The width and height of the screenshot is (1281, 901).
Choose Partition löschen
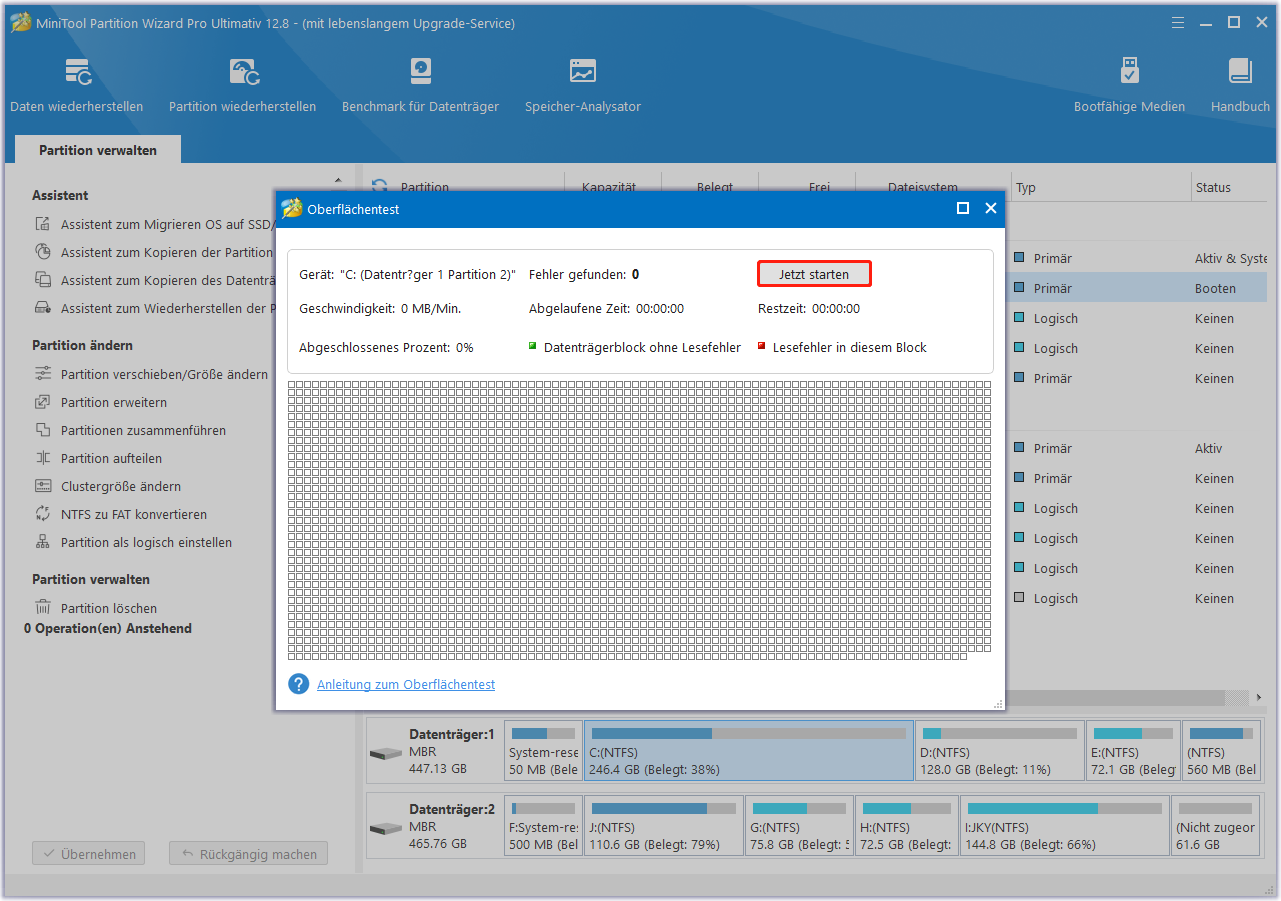96,608
